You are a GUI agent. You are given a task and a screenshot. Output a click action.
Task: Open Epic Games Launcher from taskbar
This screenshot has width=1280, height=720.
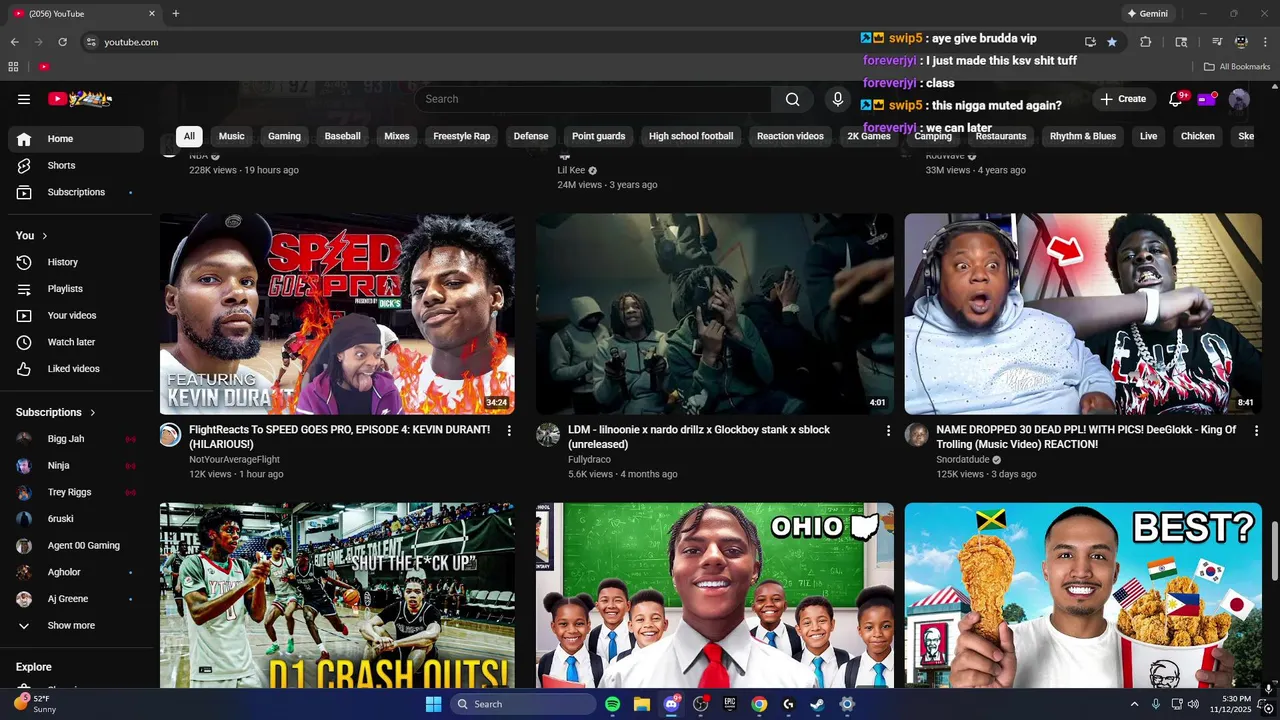click(x=730, y=704)
